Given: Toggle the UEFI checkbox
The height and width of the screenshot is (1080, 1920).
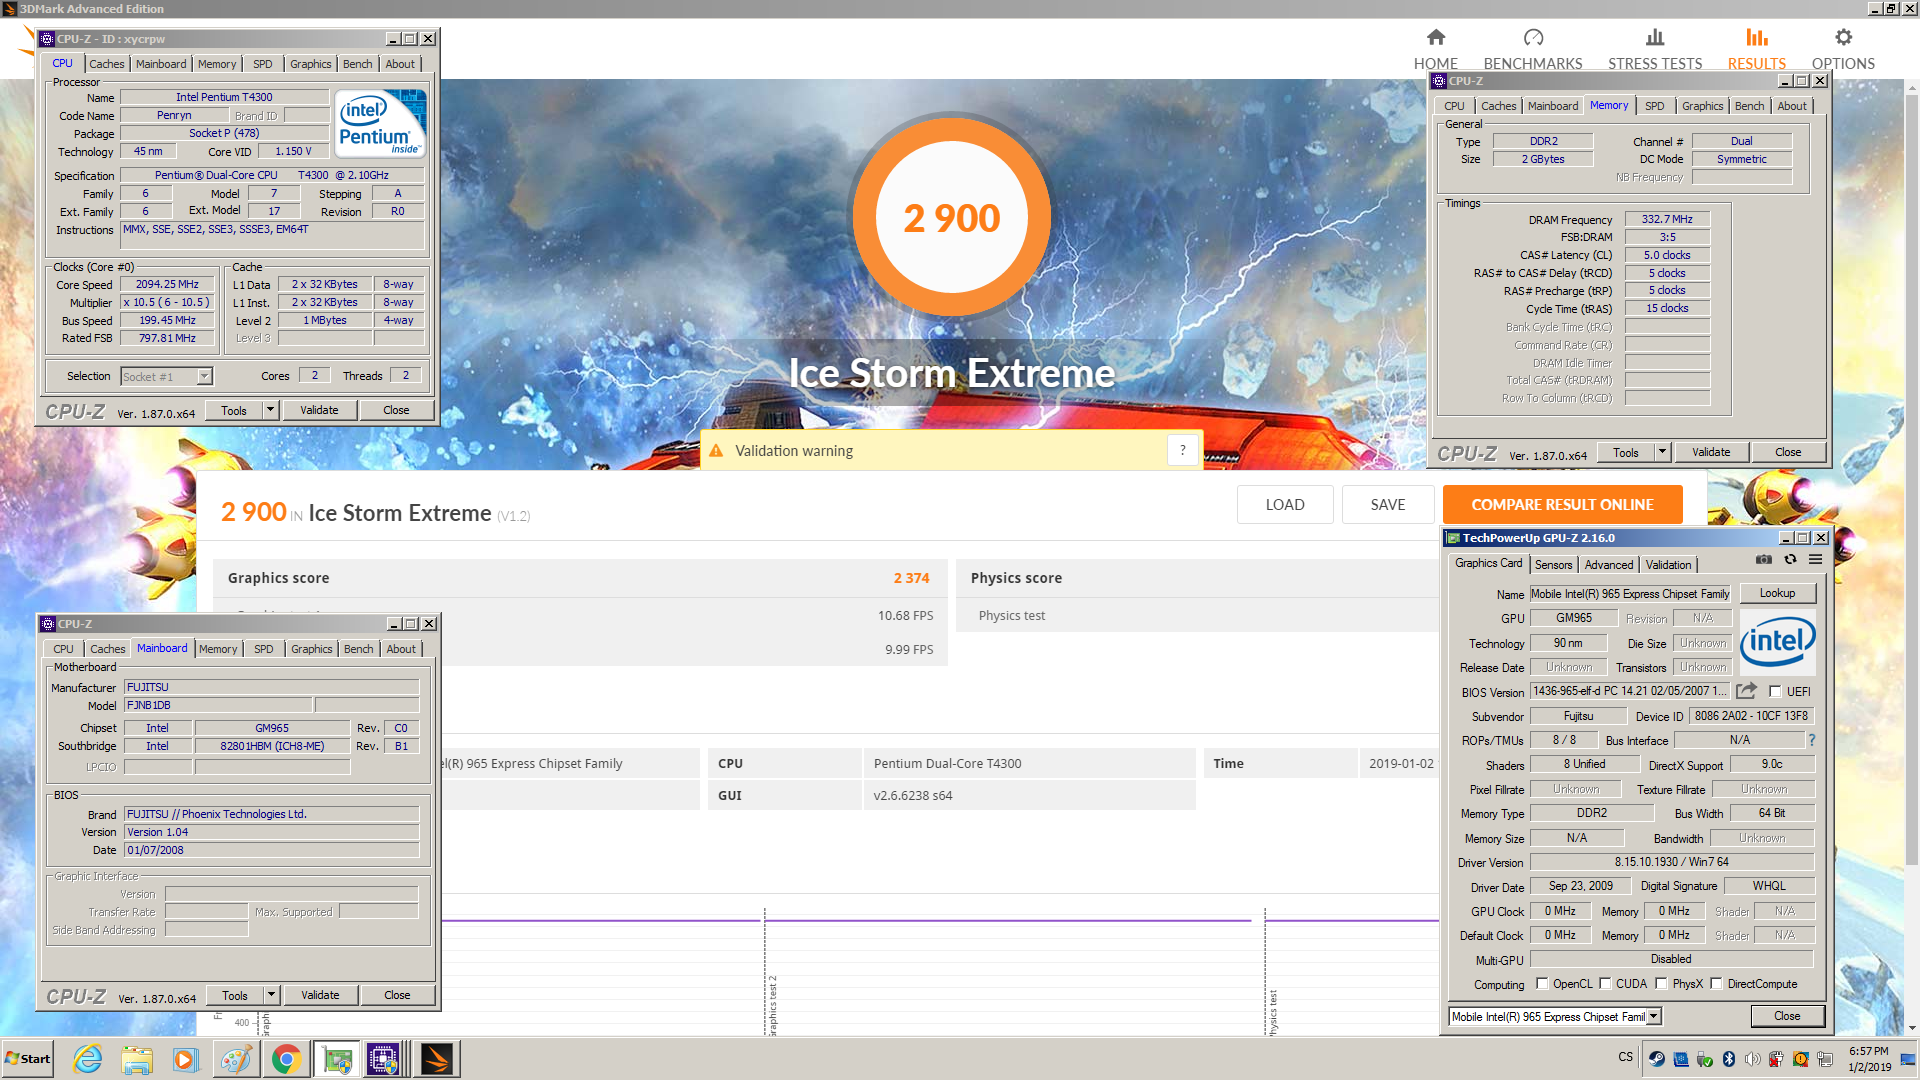Looking at the screenshot, I should click(1775, 691).
